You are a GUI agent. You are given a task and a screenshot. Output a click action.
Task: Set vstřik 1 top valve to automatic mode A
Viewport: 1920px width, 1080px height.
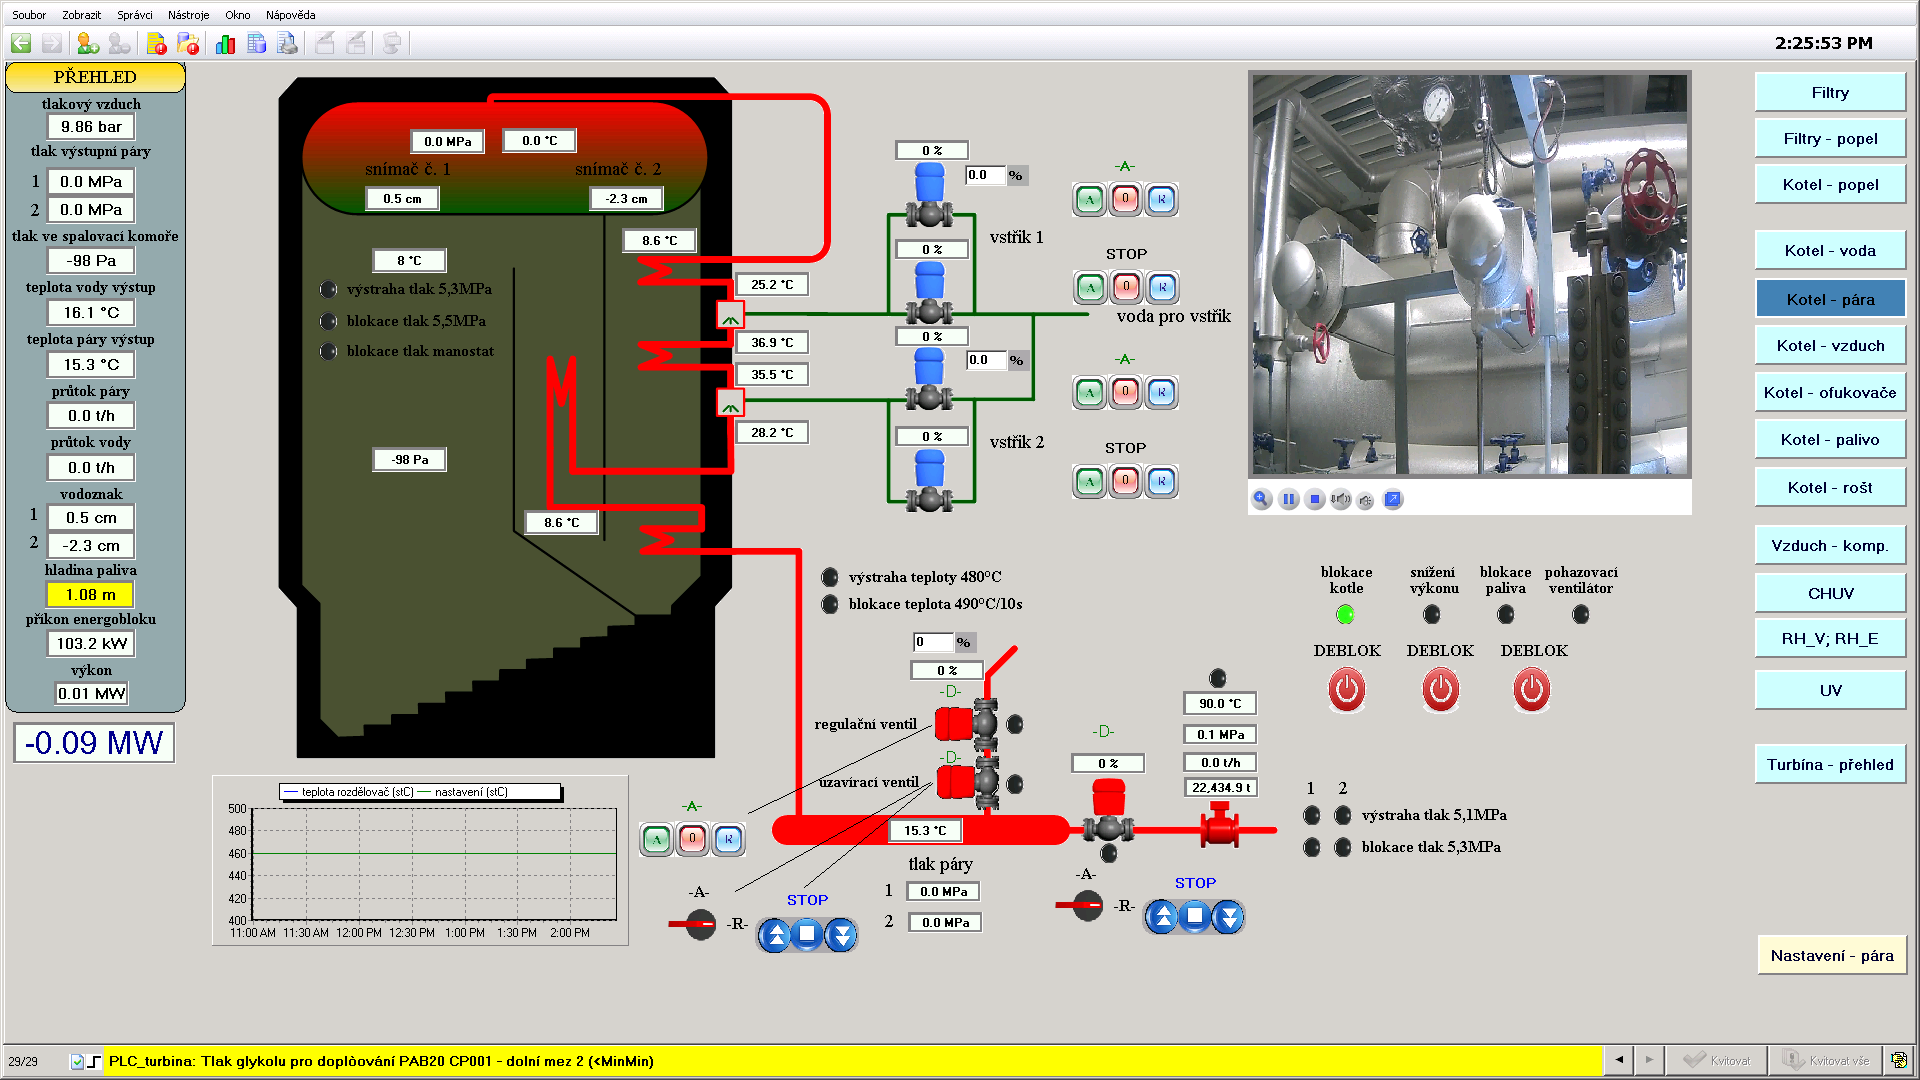coord(1090,199)
